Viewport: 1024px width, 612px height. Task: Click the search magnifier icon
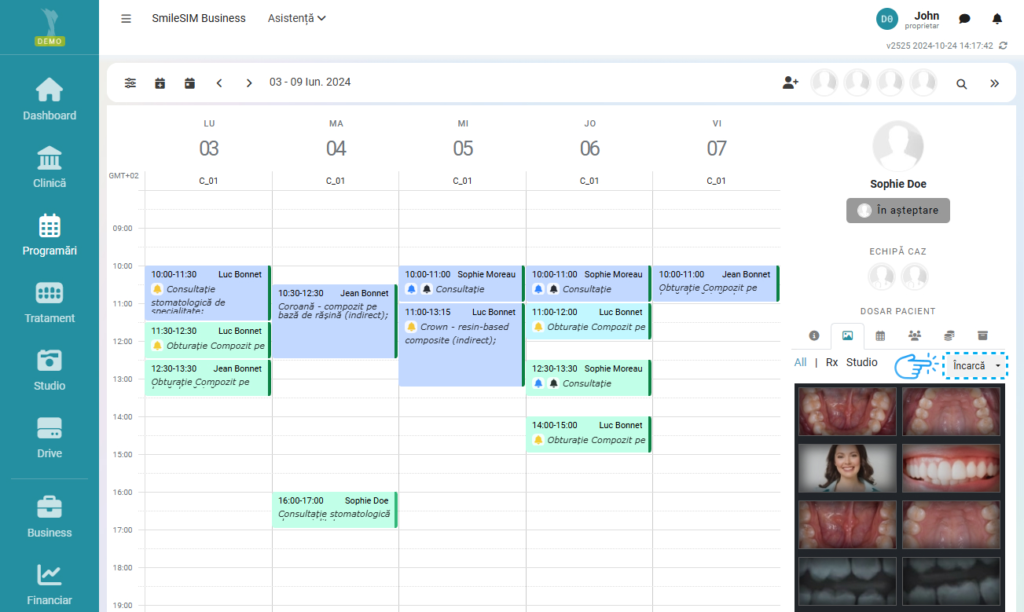pyautogui.click(x=961, y=84)
